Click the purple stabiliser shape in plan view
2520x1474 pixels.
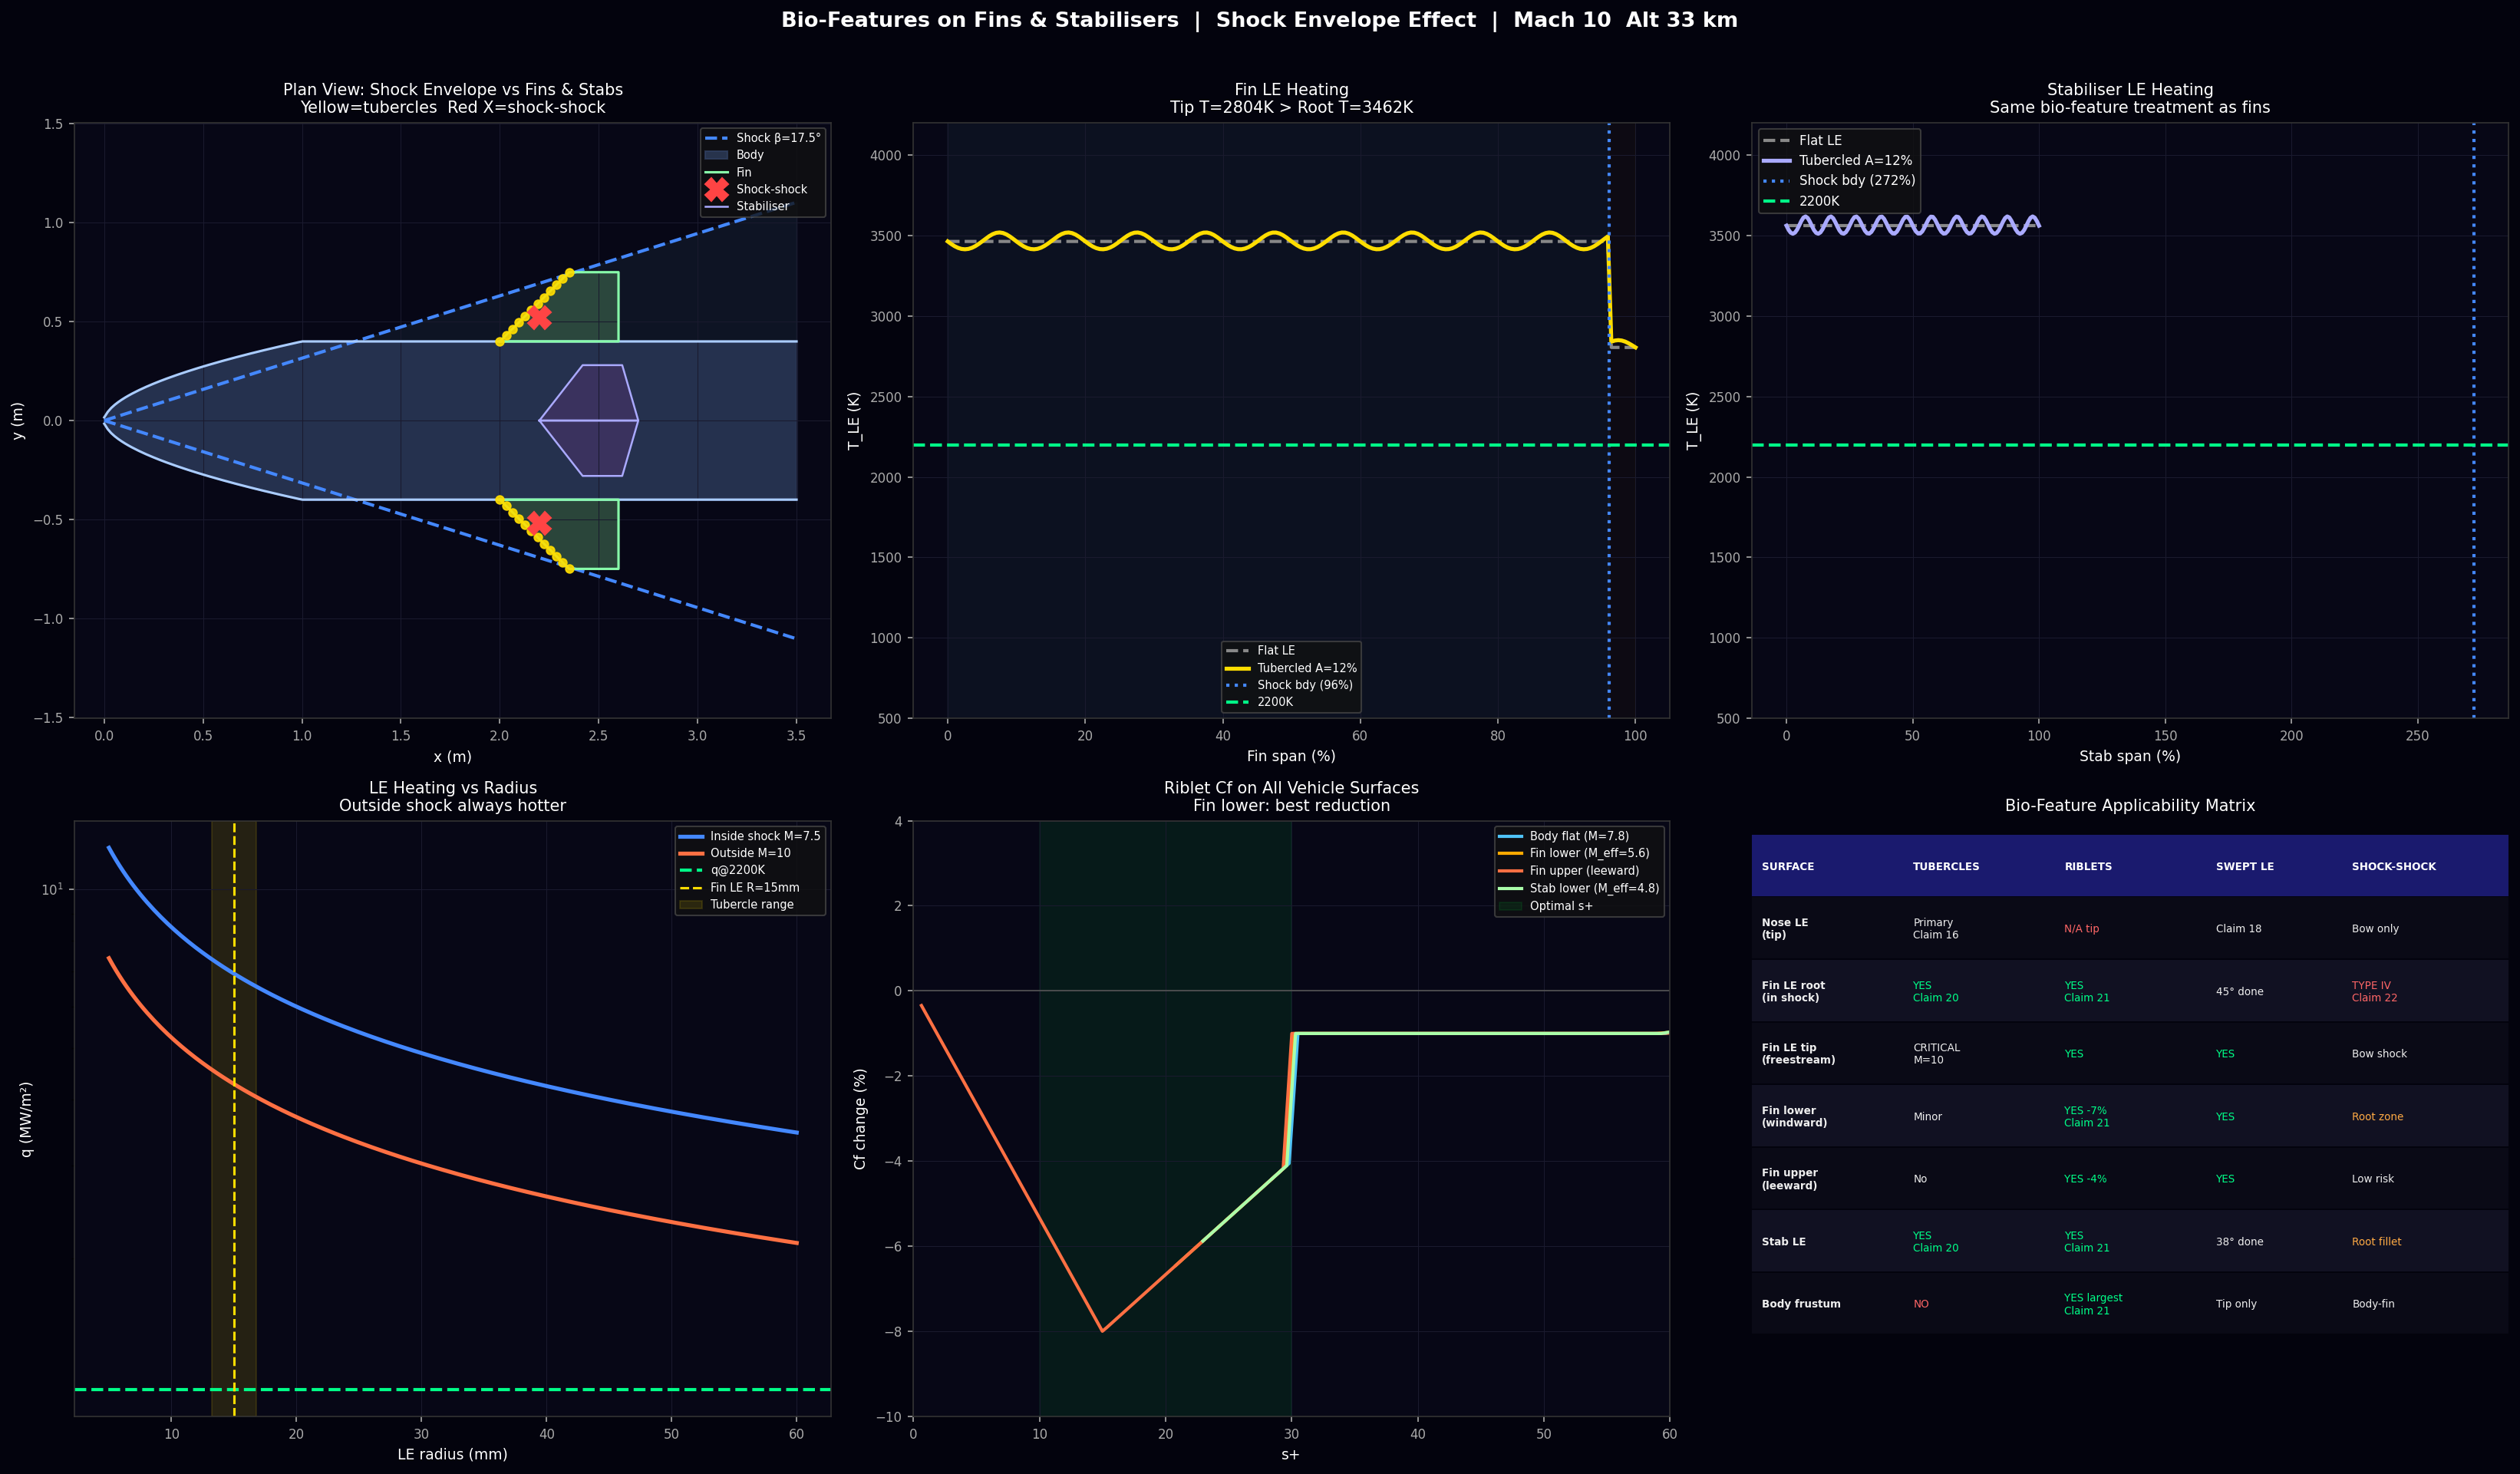(x=589, y=421)
